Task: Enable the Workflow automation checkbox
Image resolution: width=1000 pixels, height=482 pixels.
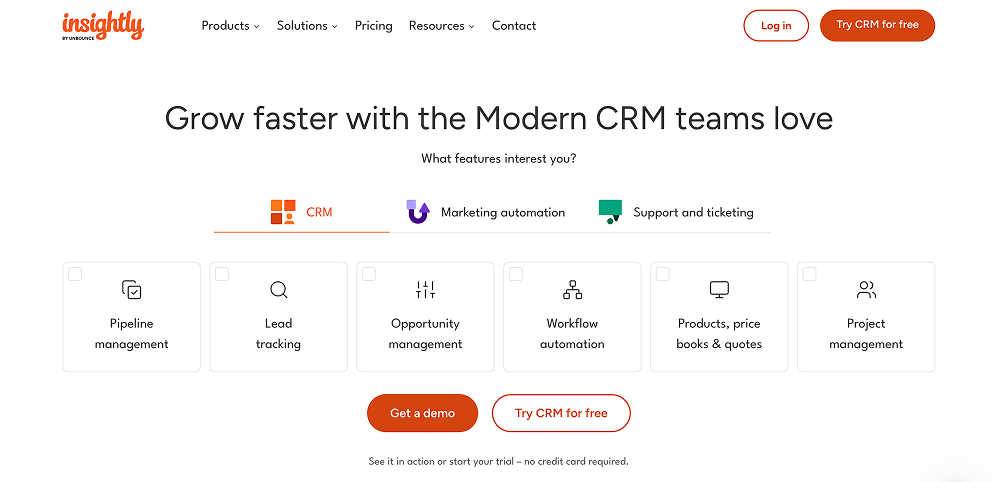Action: point(516,274)
